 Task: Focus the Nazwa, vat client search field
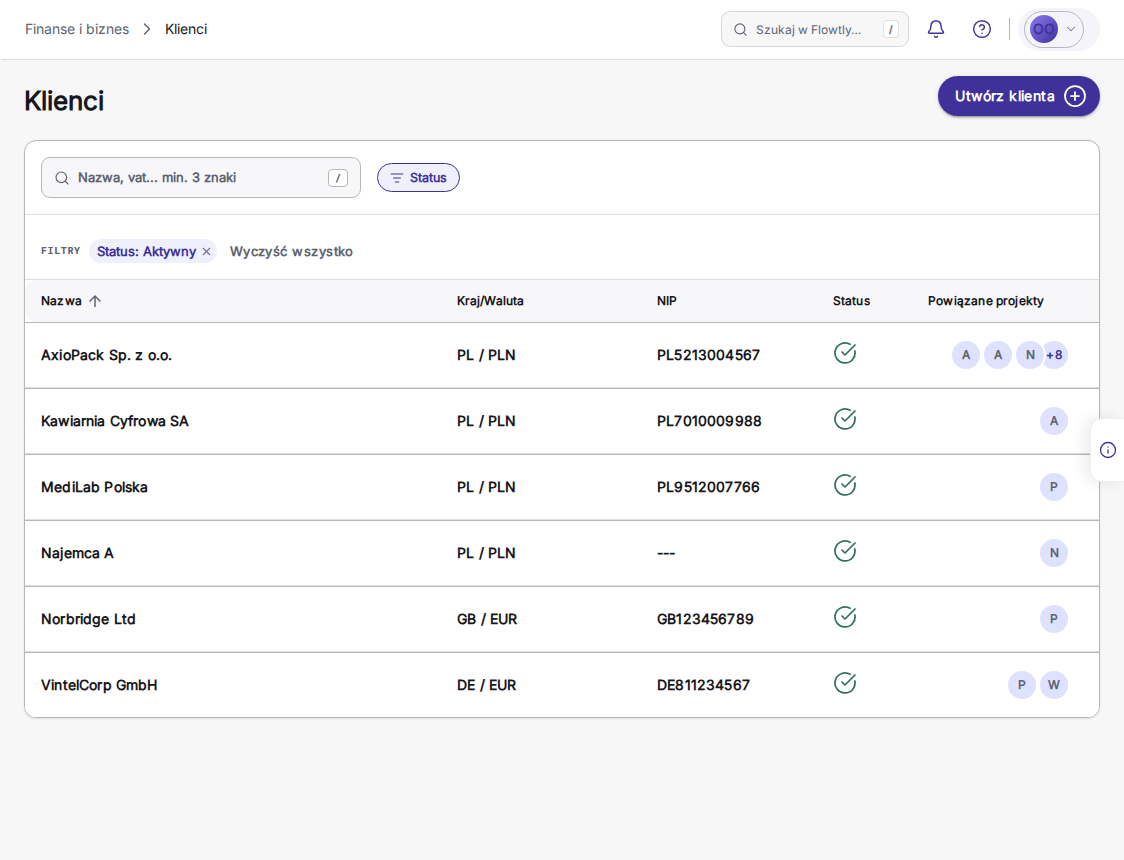coord(201,178)
